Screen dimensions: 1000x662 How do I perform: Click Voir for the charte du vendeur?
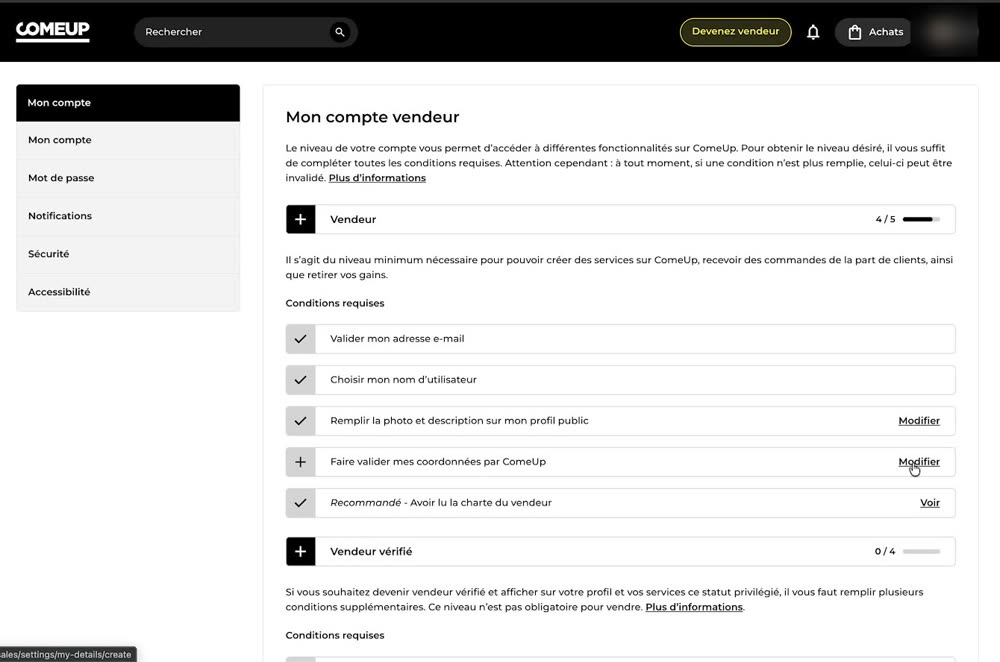pyautogui.click(x=930, y=503)
